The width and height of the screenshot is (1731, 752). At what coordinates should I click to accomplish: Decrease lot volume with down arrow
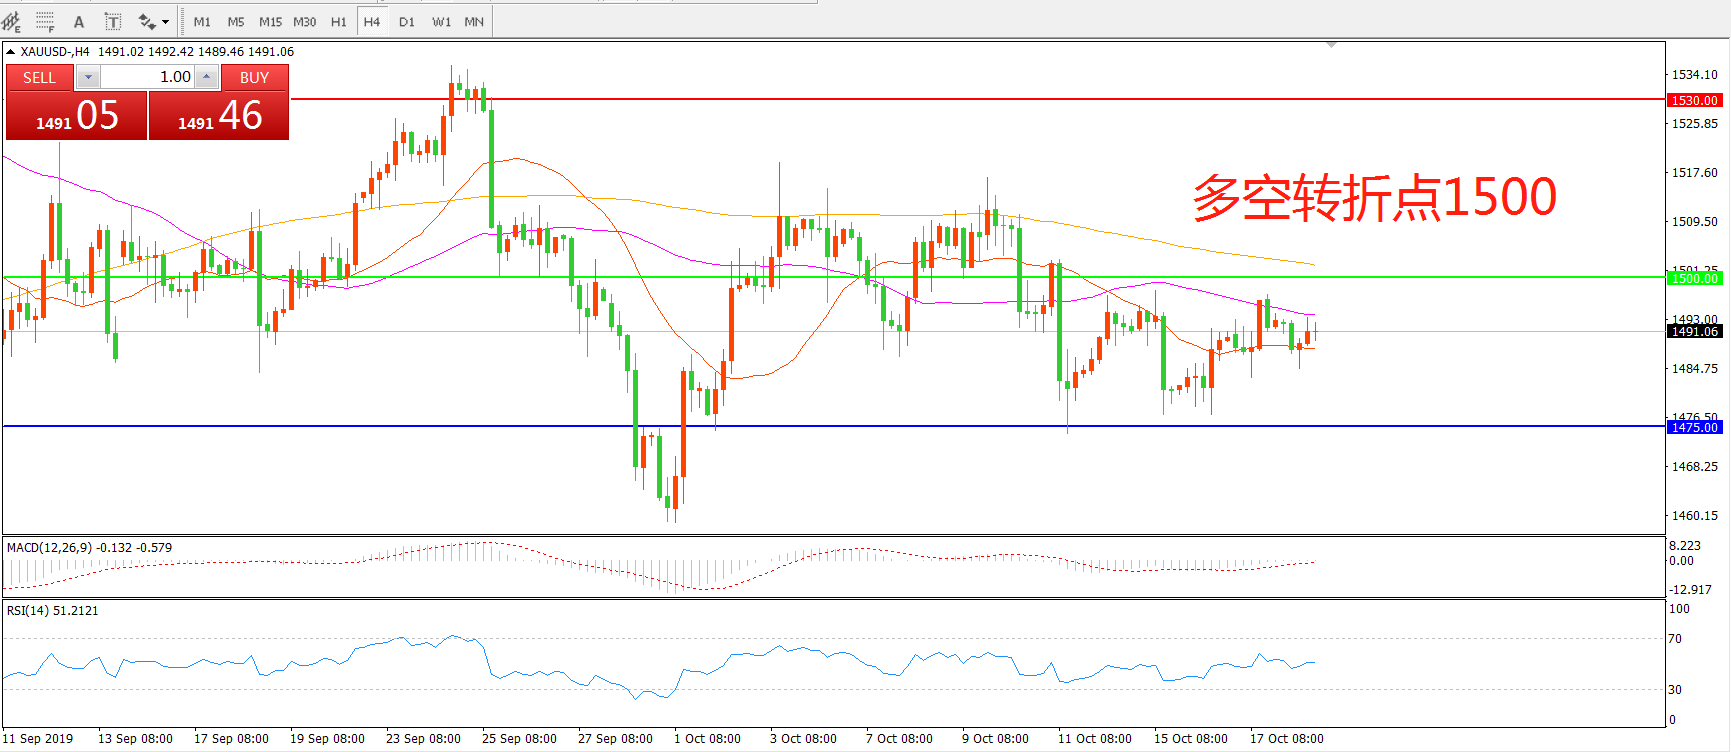click(x=88, y=77)
